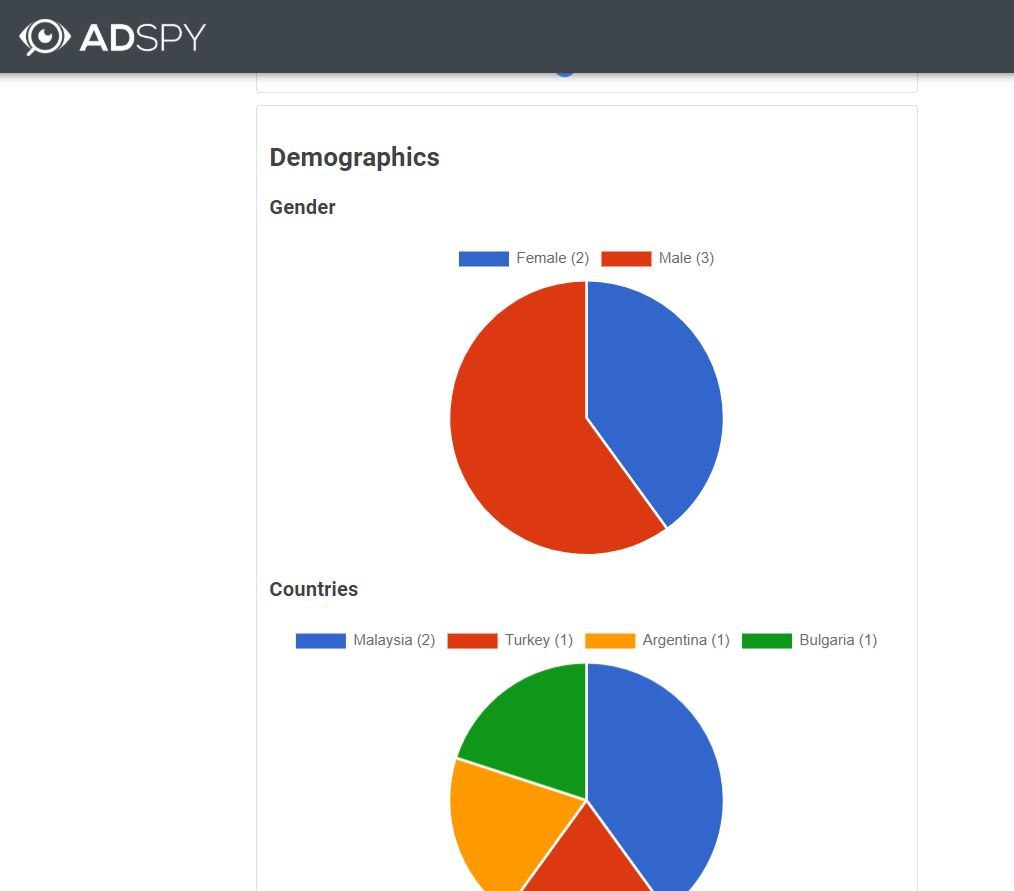
Task: Click the Gender subheading
Action: (302, 208)
